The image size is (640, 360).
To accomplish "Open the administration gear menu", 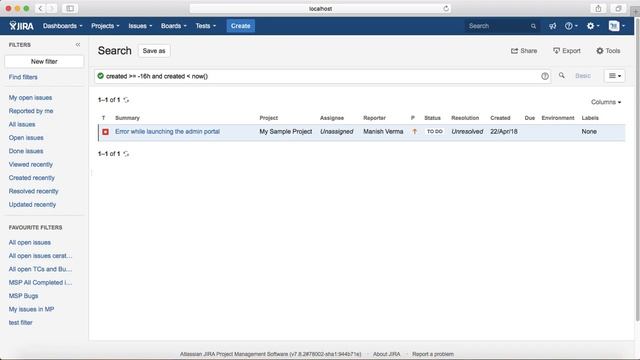I will 593,26.
